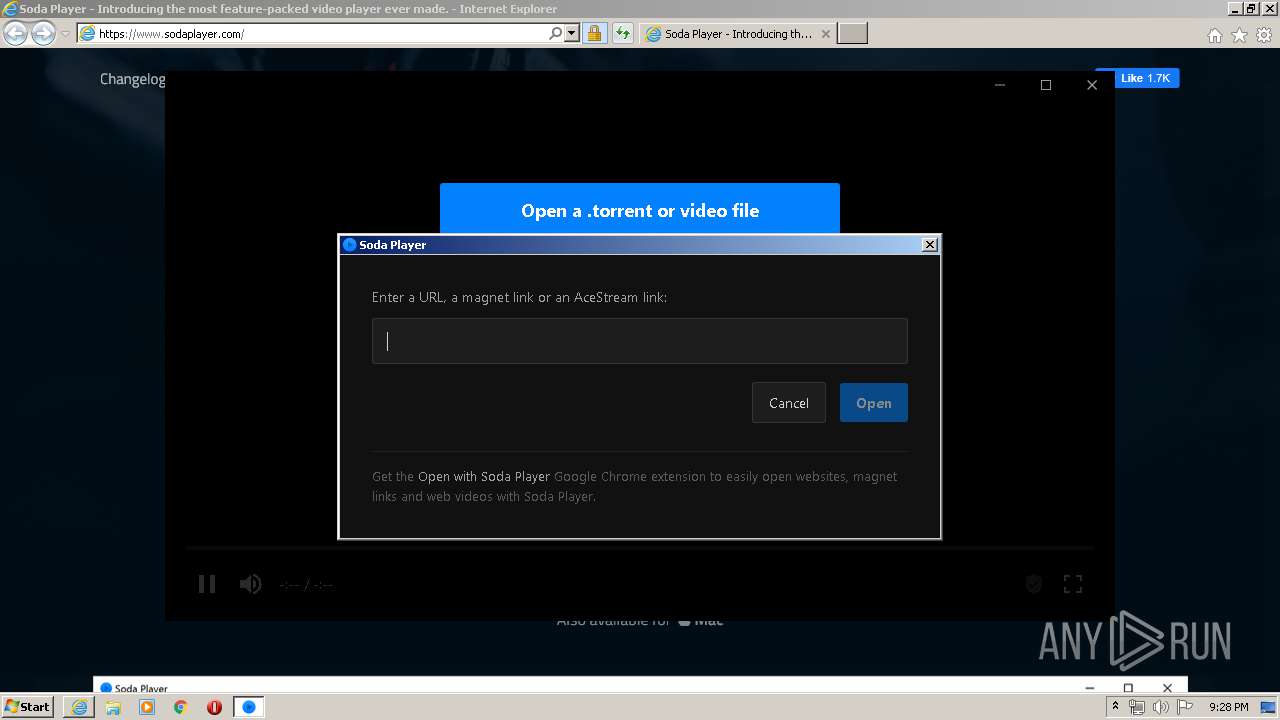Viewport: 1280px width, 720px height.
Task: View the security lock report icon
Action: pyautogui.click(x=594, y=34)
